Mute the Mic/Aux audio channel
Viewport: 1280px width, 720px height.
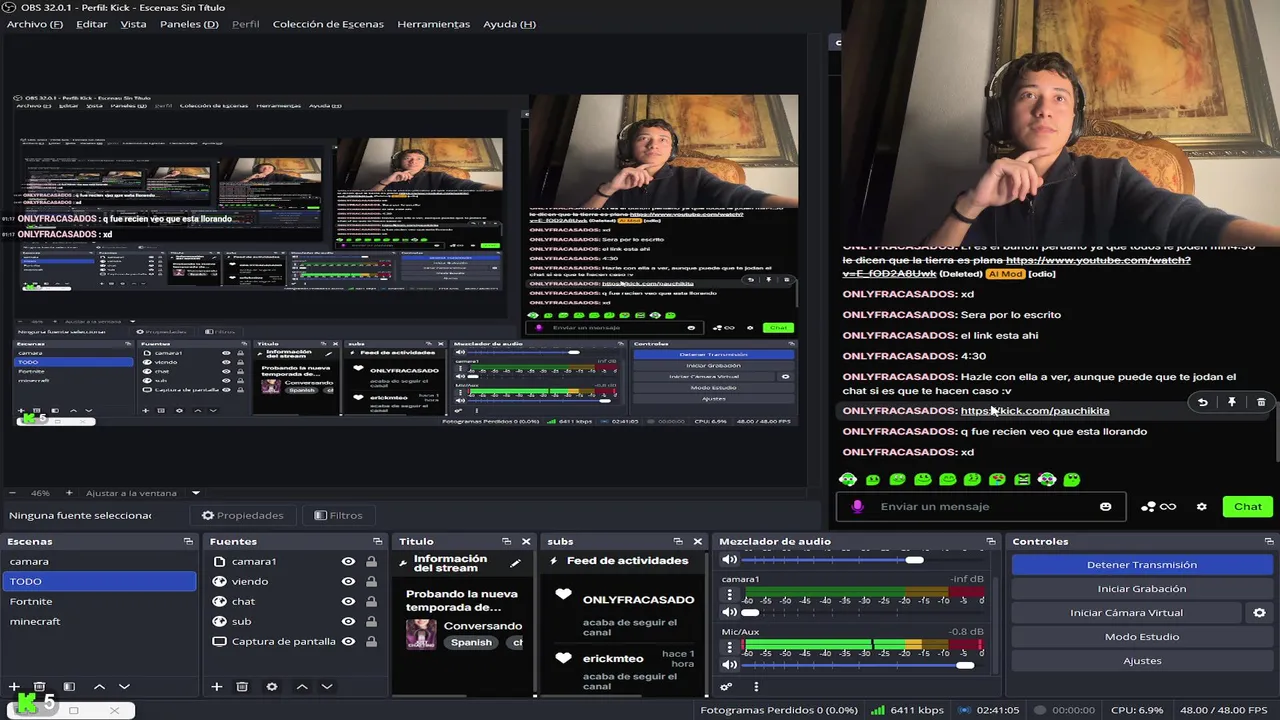729,665
